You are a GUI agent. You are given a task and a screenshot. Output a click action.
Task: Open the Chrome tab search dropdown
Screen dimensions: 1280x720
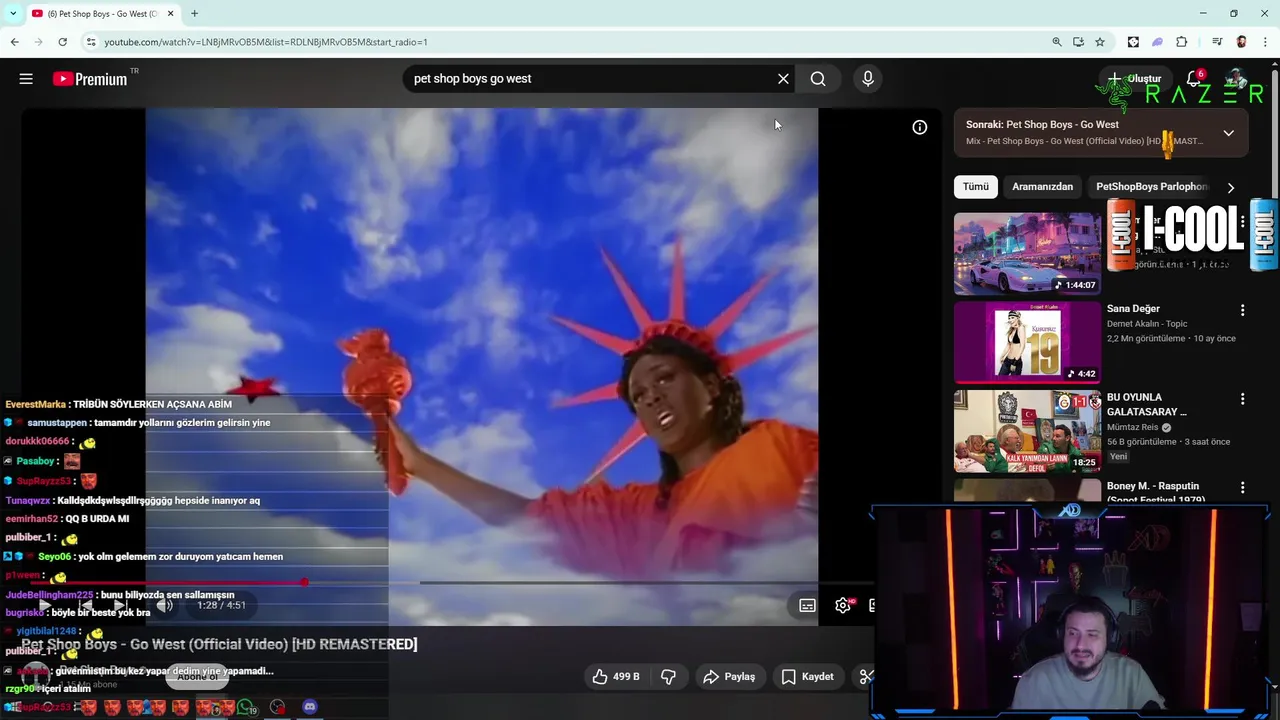(x=13, y=14)
